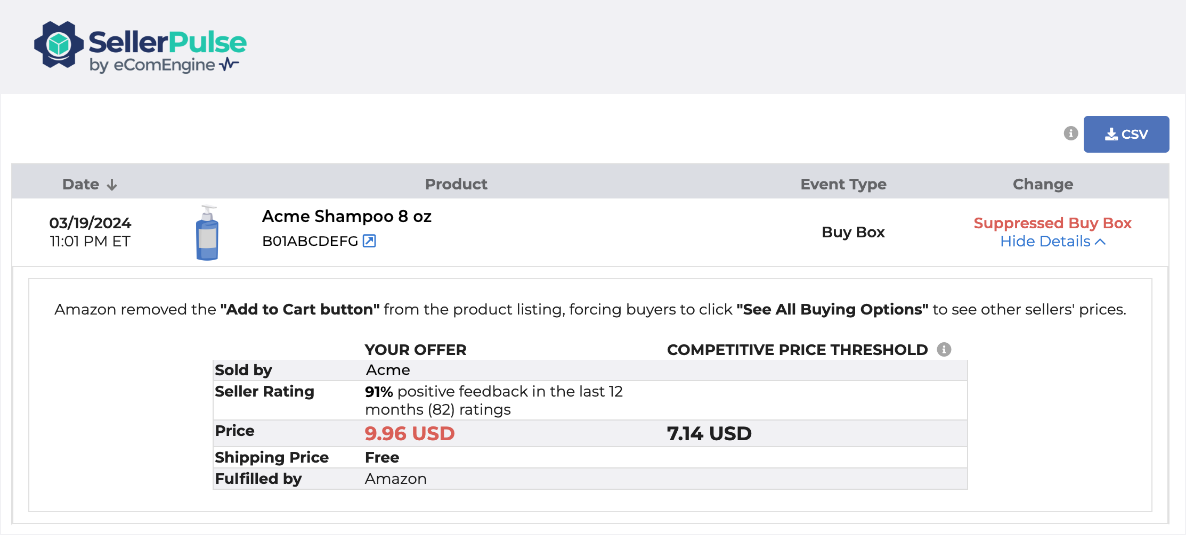The width and height of the screenshot is (1186, 535).
Task: Click the 03/19/2024 date cell
Action: point(90,223)
